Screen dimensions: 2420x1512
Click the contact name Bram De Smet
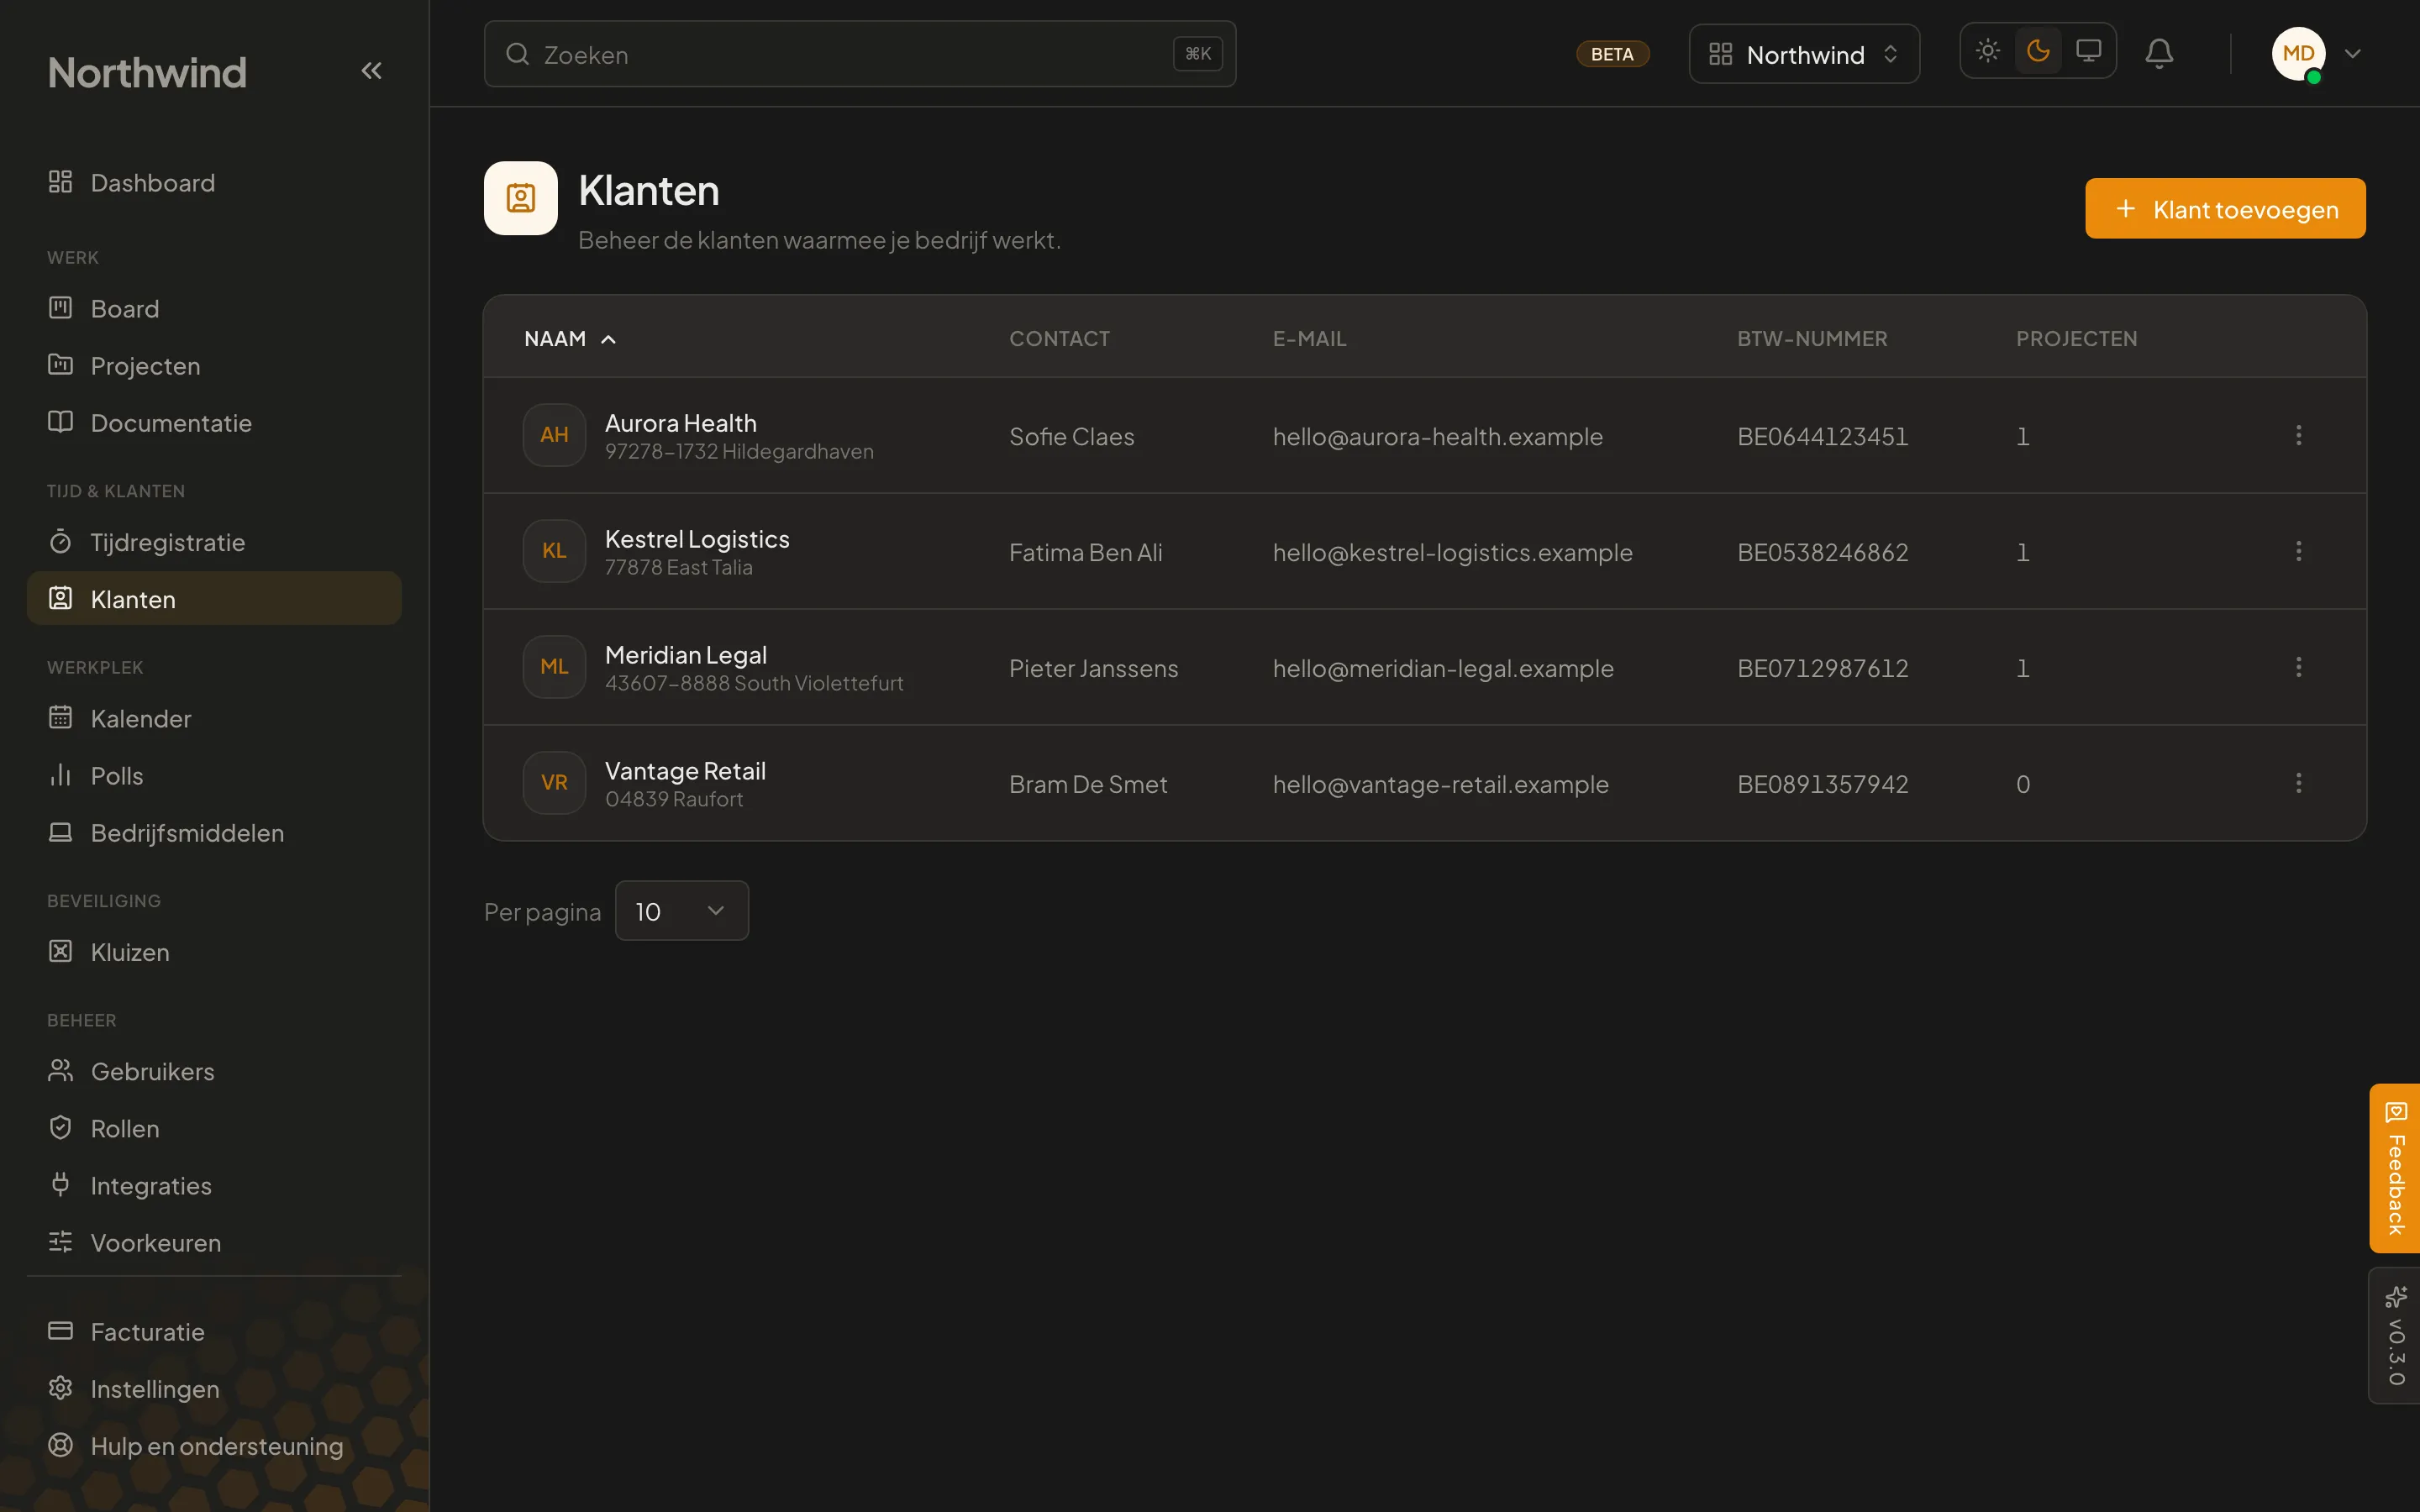1088,784
